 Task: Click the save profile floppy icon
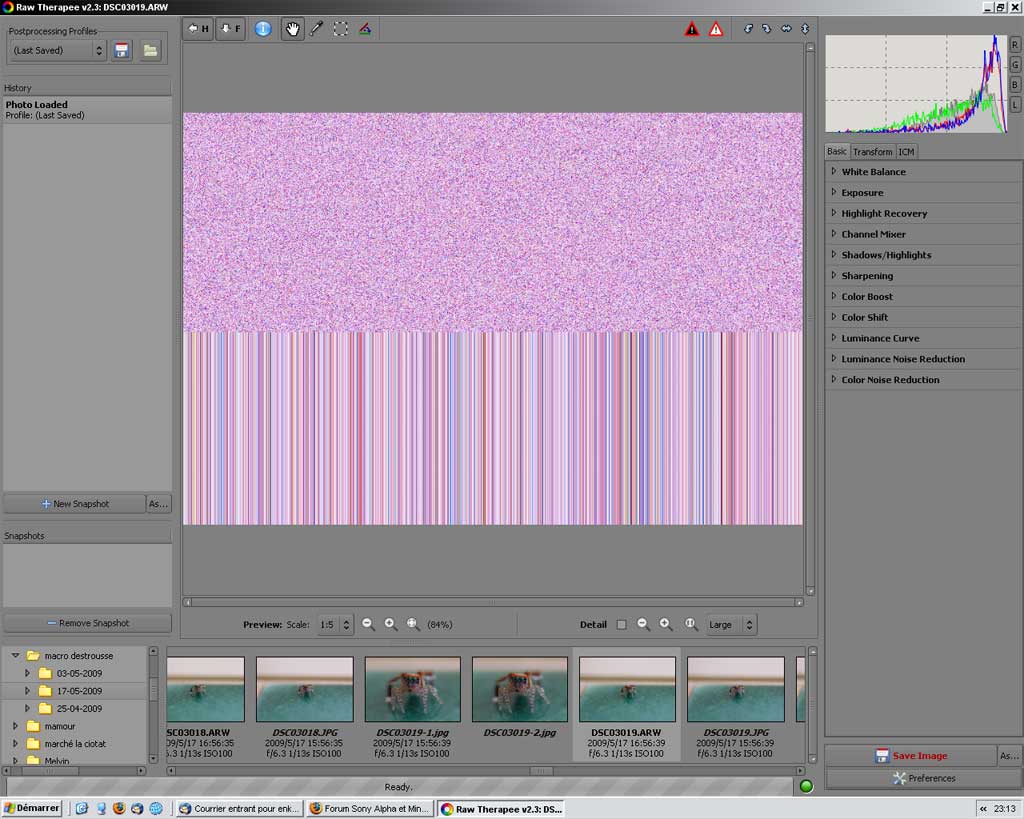pos(122,50)
